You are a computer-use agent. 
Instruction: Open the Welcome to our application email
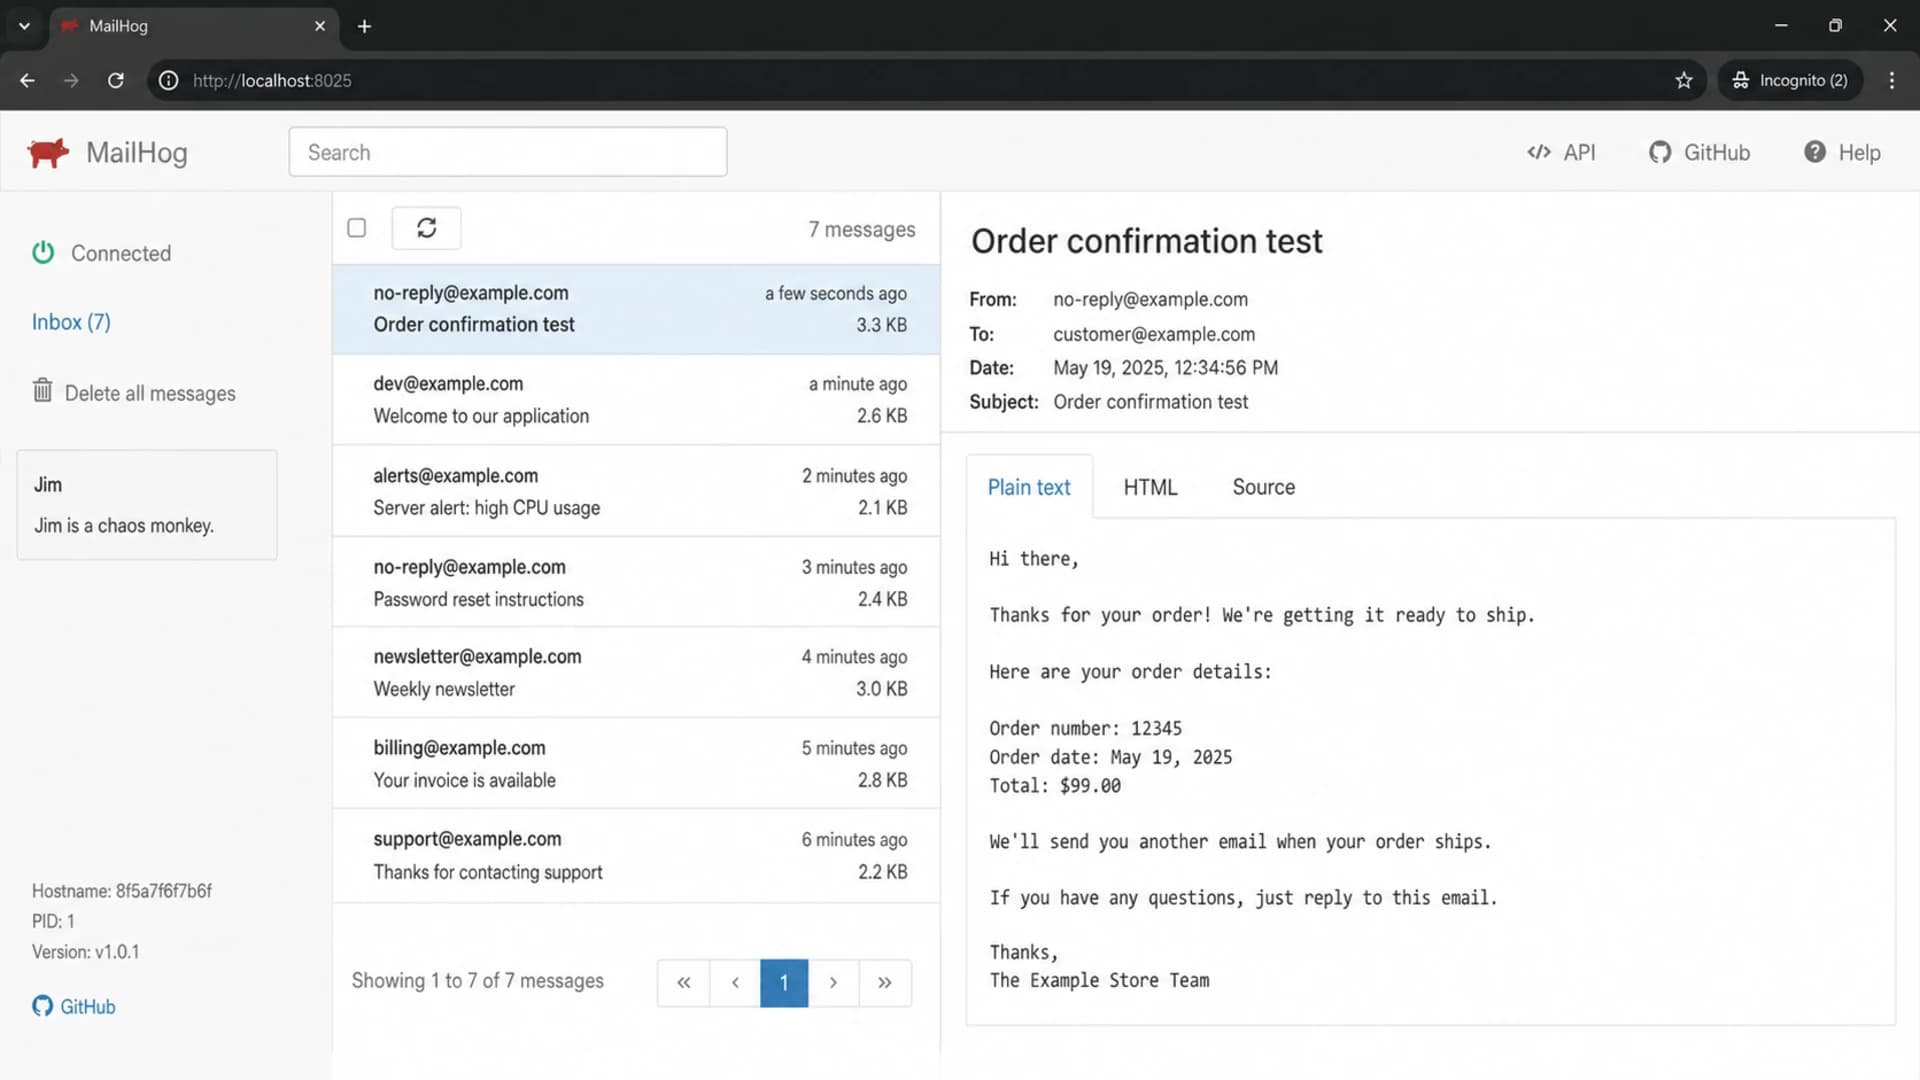[x=636, y=400]
